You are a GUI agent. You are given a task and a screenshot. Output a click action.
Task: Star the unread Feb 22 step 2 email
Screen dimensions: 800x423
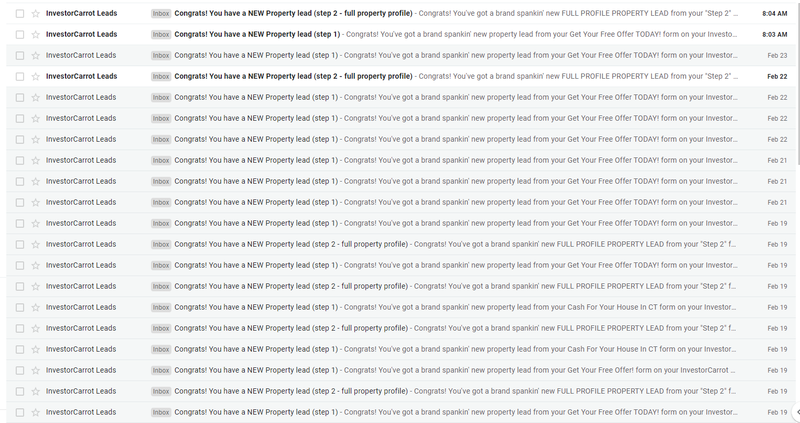coord(35,76)
